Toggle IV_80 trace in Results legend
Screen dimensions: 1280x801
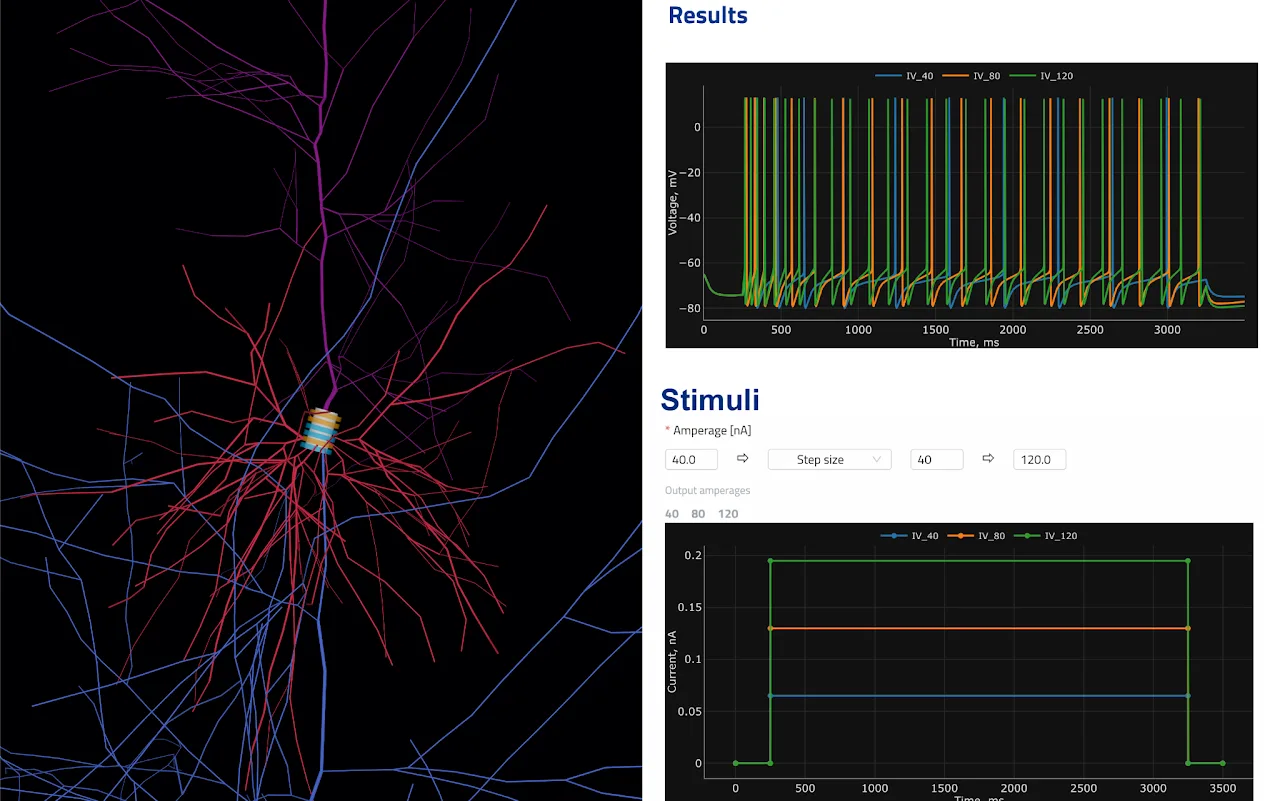pyautogui.click(x=971, y=76)
